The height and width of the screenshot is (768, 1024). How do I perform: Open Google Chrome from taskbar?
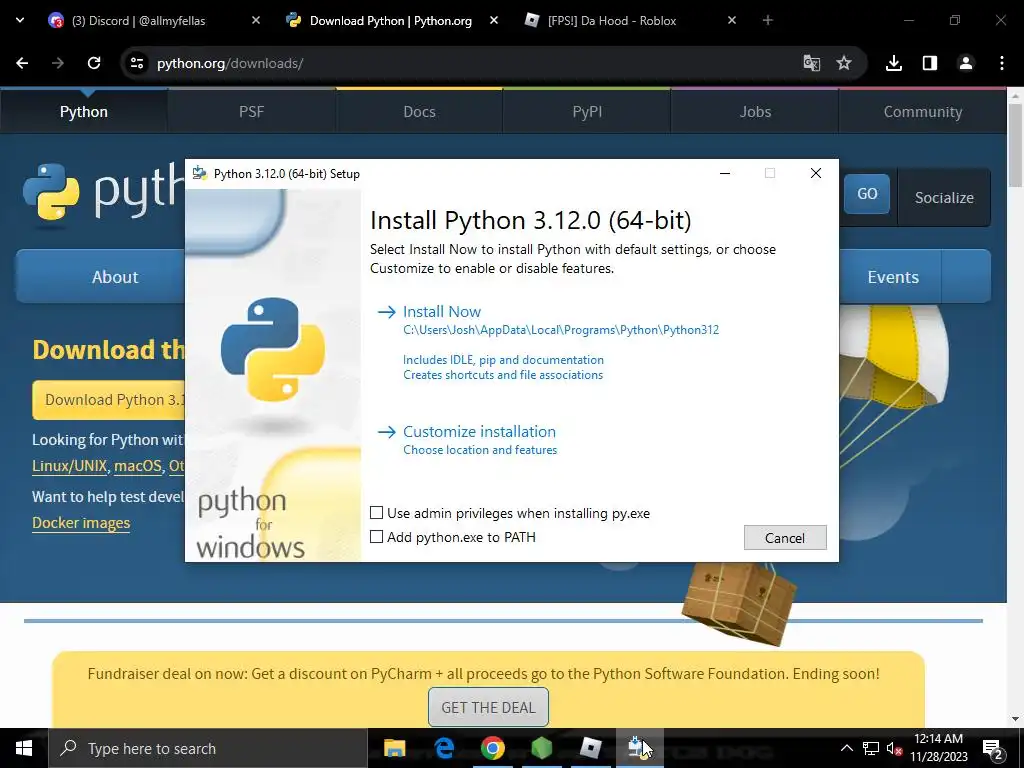coord(493,748)
